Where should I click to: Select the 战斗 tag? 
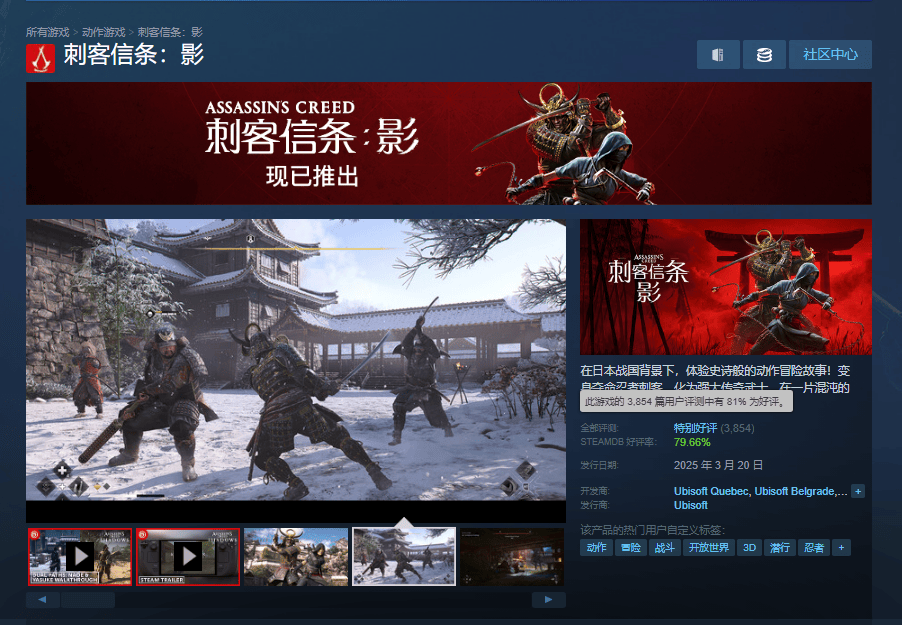(665, 548)
